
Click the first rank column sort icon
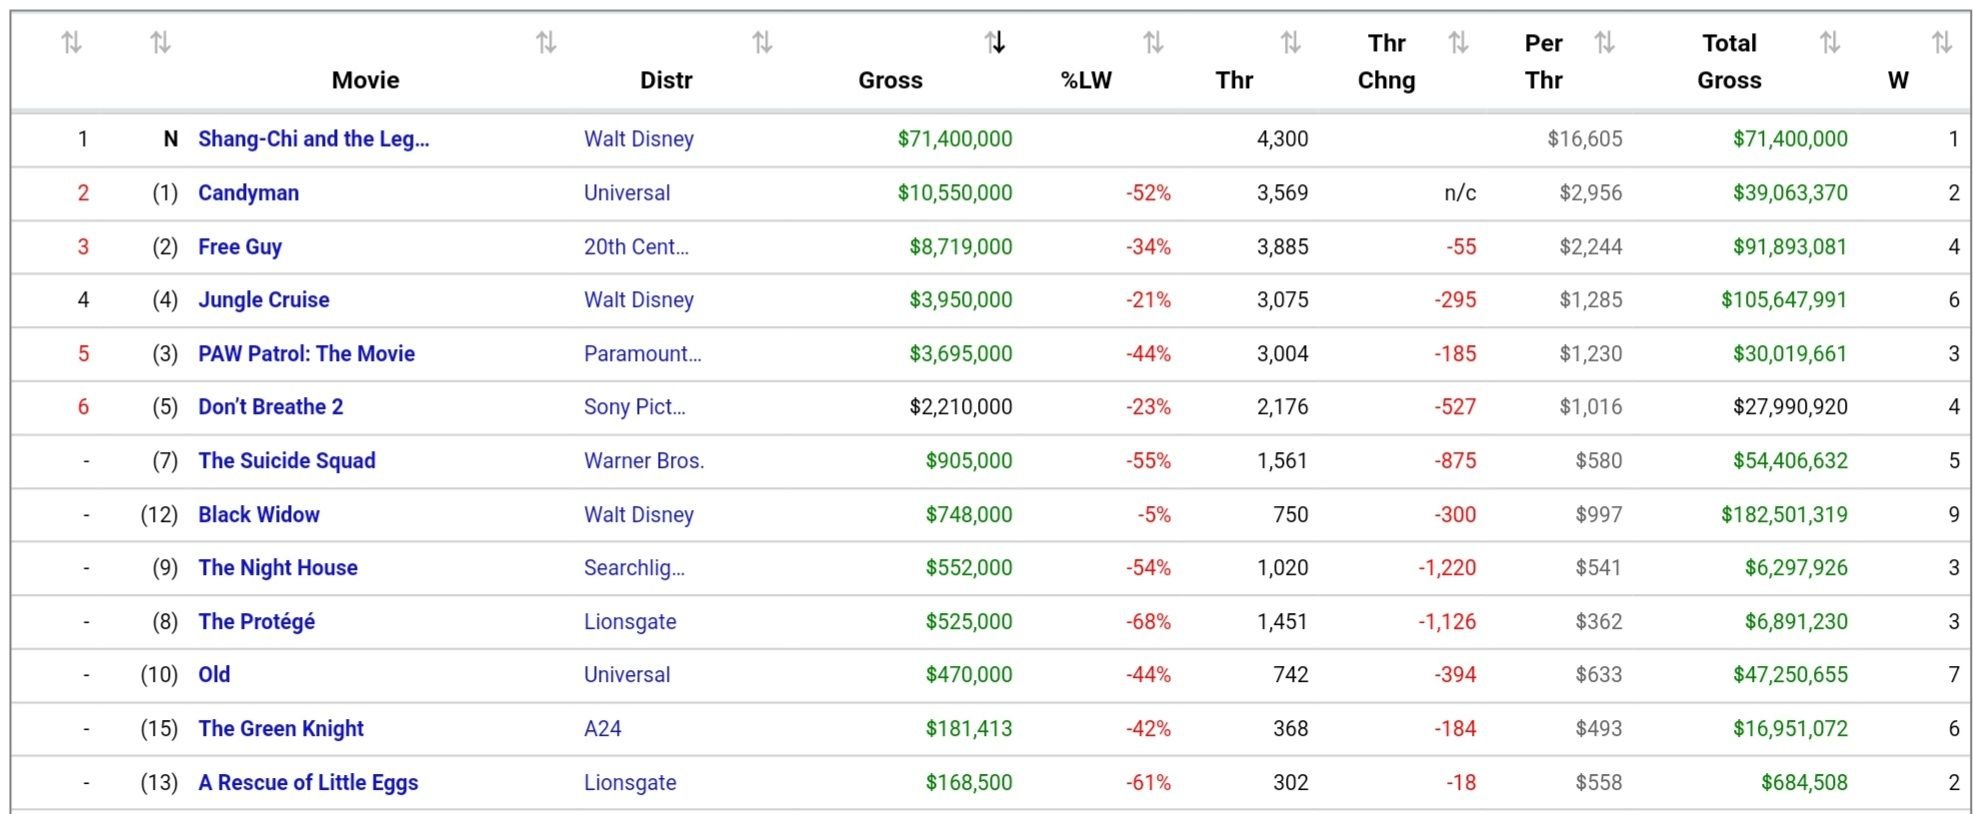coord(71,42)
